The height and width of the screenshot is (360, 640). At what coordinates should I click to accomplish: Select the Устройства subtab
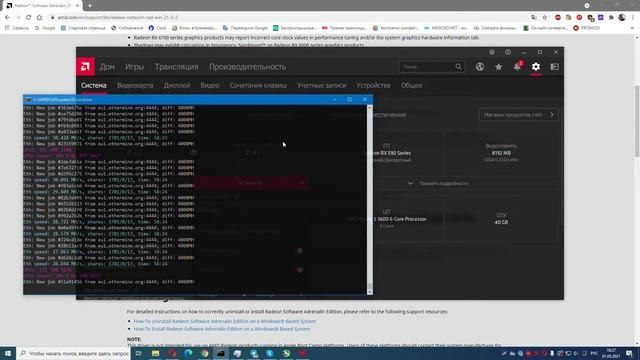(373, 85)
